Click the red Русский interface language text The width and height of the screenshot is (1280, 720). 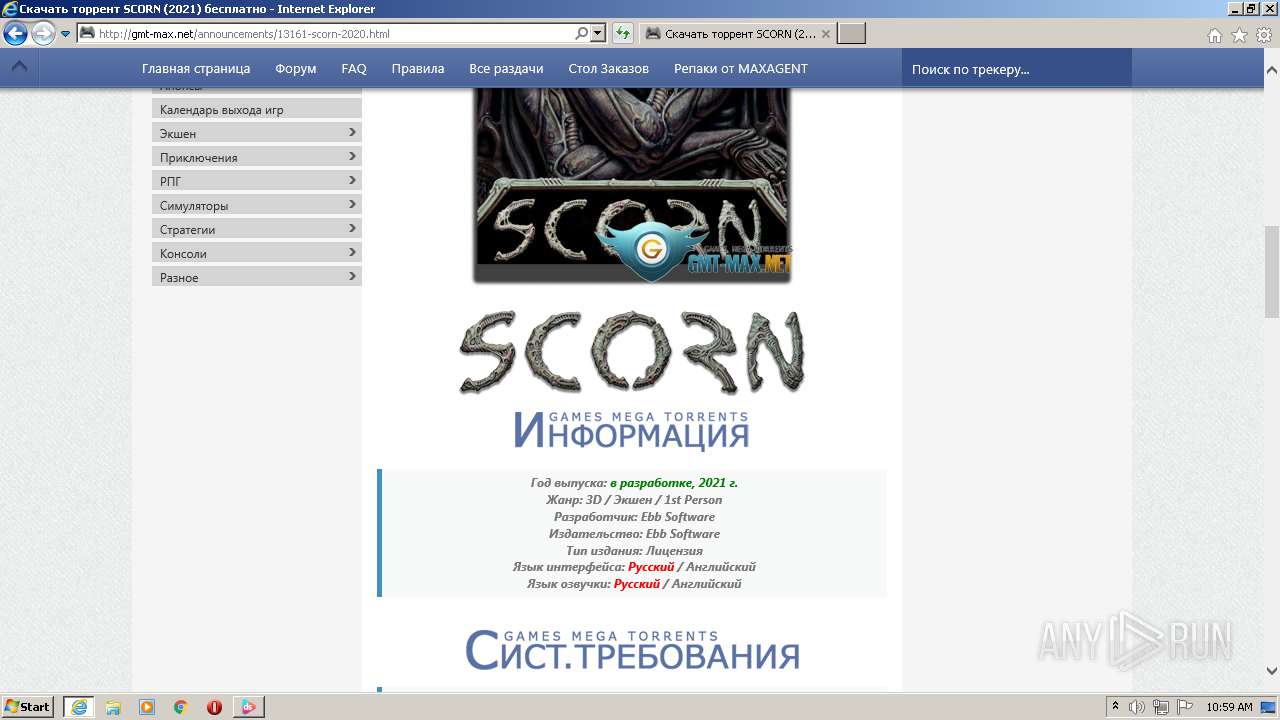[x=651, y=567]
